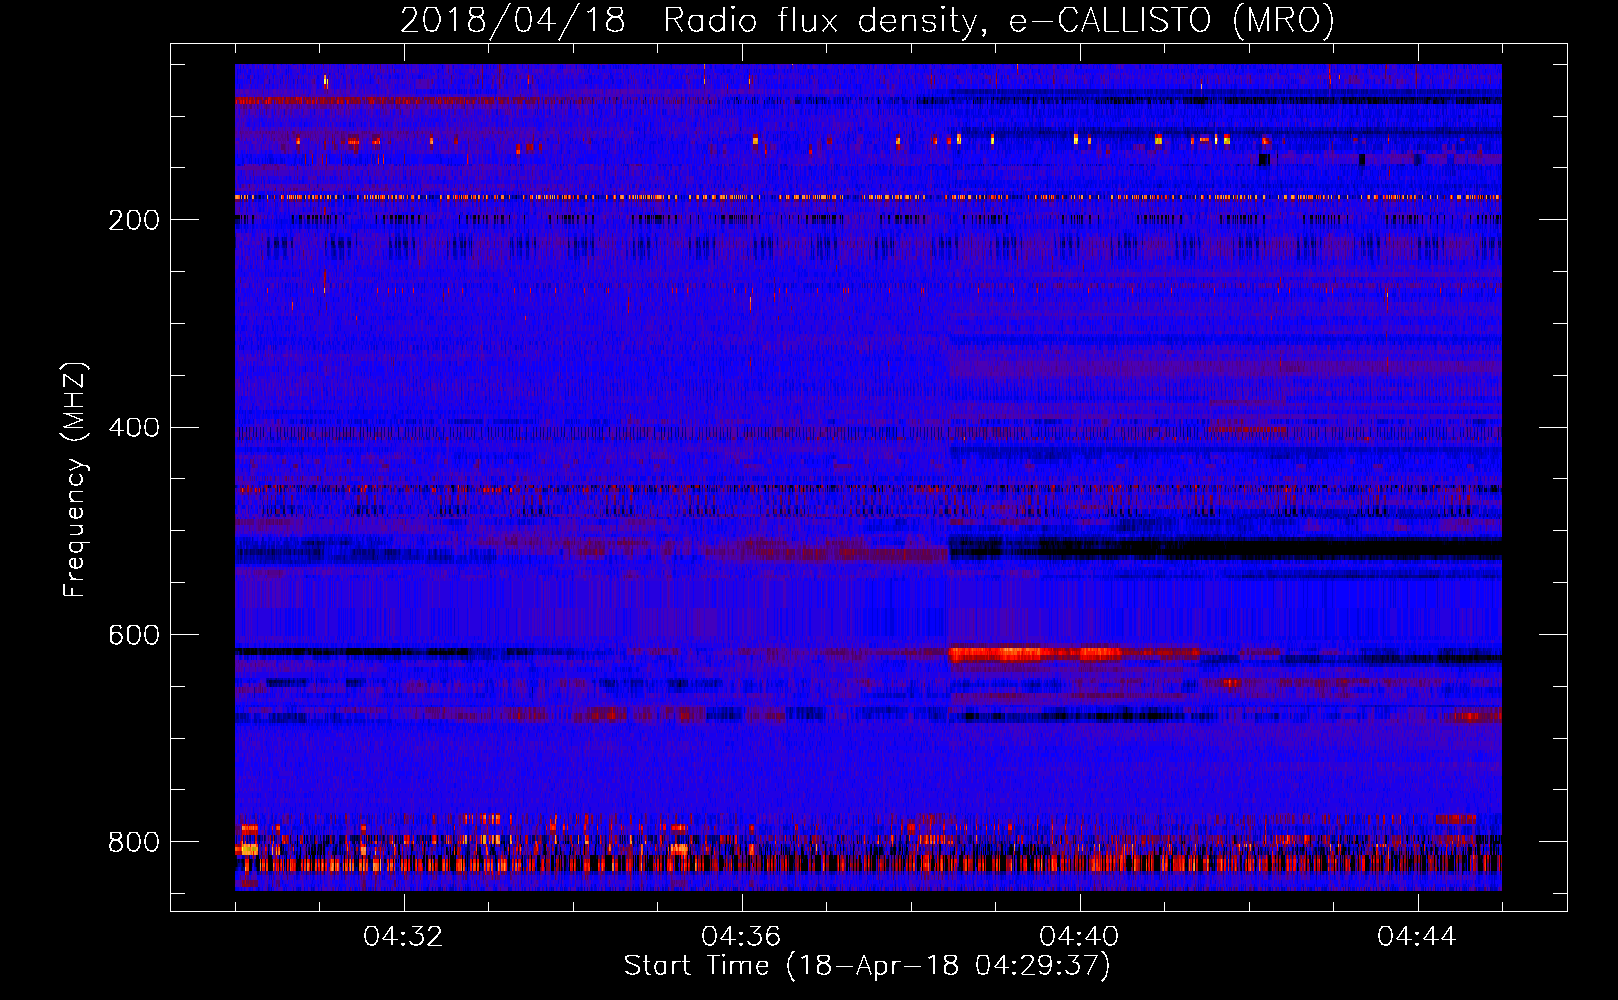Click the '600' frequency axis label
The image size is (1618, 1000).
(x=134, y=636)
